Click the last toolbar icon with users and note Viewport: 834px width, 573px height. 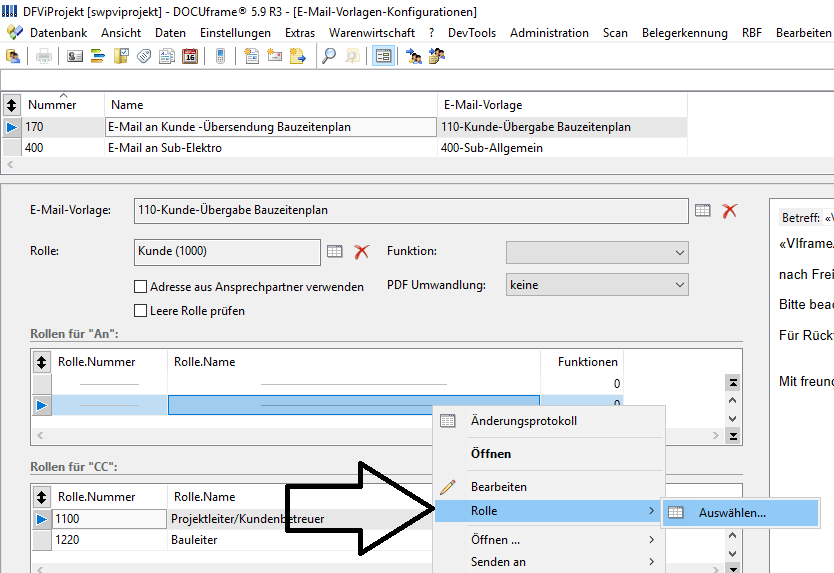point(437,56)
